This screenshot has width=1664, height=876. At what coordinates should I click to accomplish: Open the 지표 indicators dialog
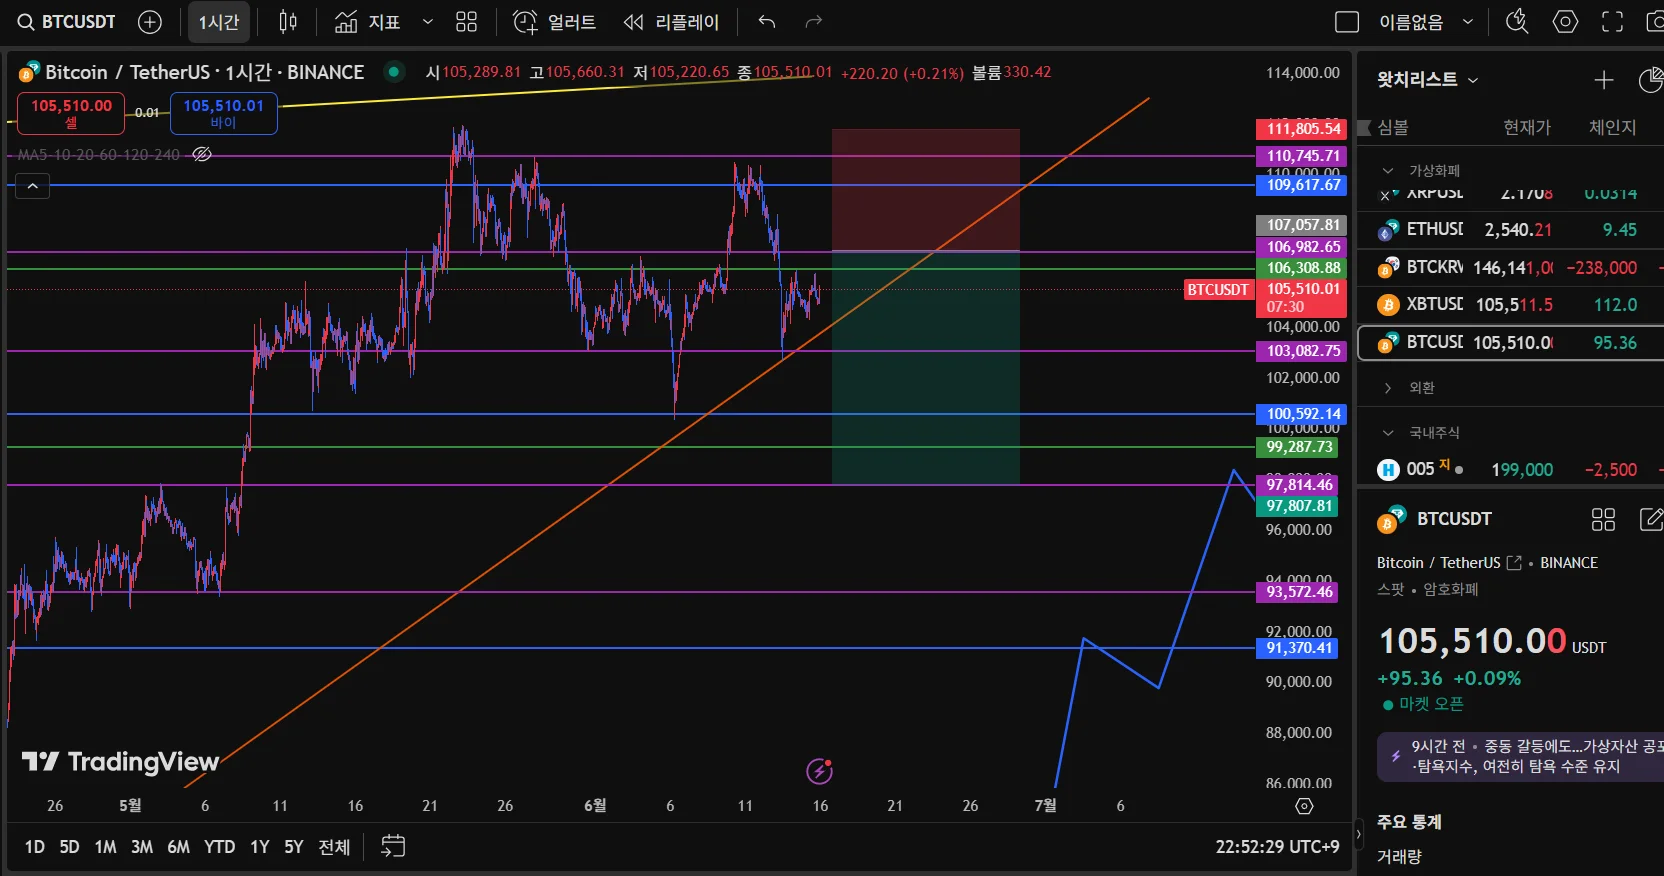(367, 22)
